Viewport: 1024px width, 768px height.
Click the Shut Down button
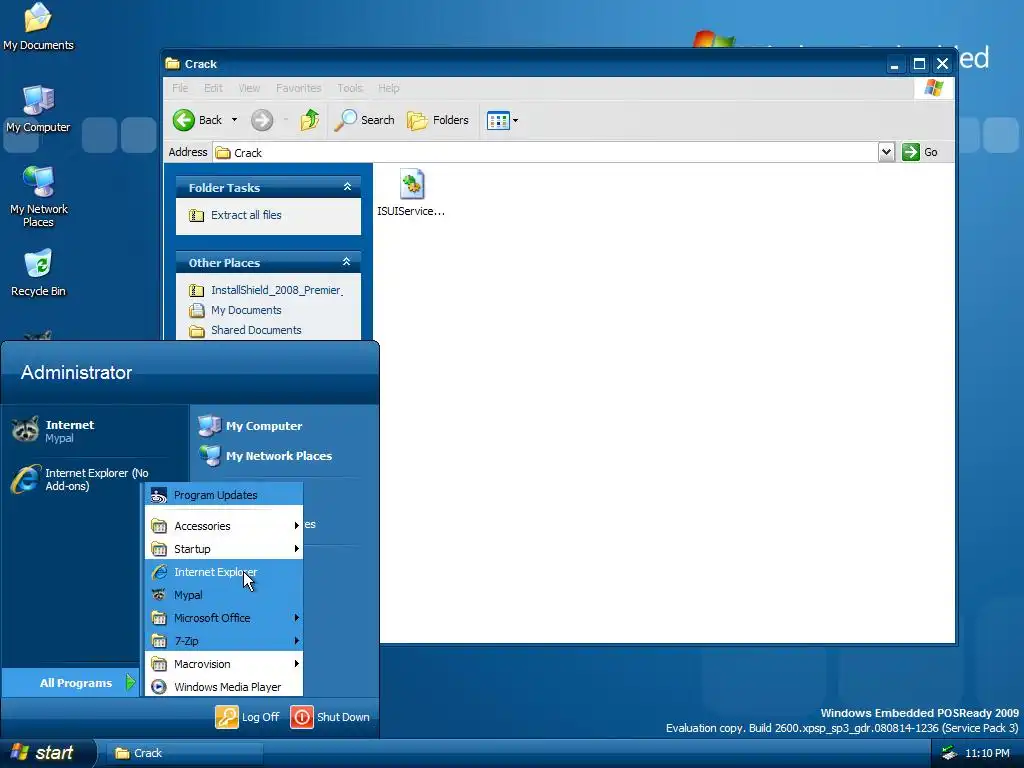330,717
